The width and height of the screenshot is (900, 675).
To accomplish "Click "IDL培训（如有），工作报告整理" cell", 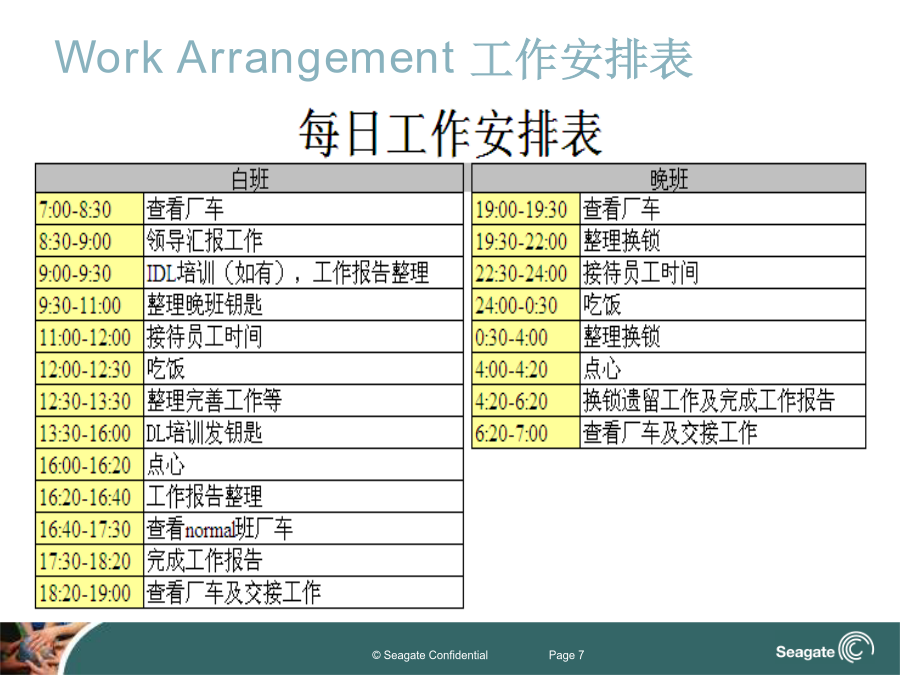I will click(303, 273).
